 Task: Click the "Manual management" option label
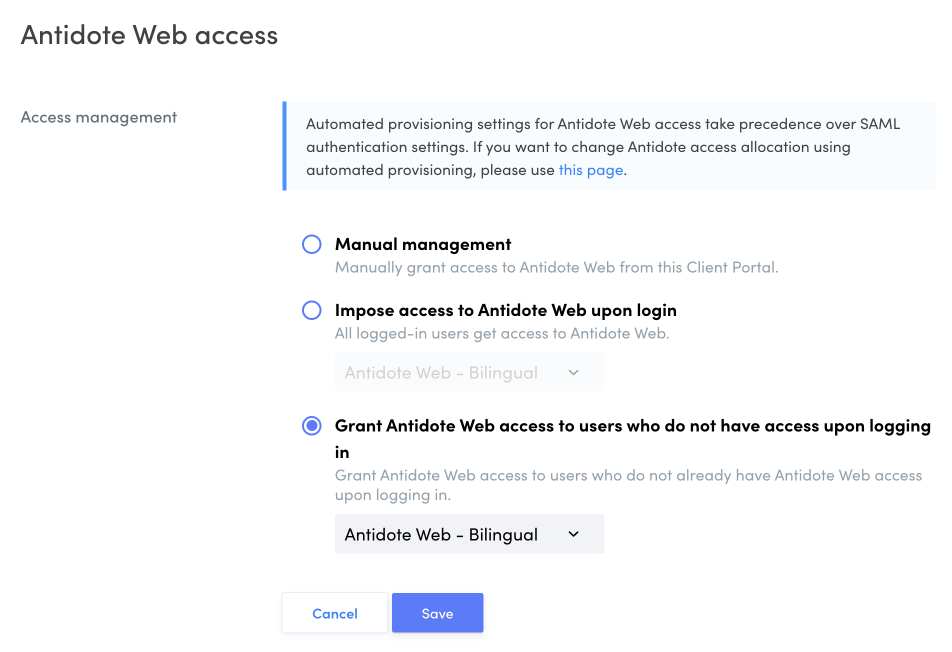tap(423, 244)
